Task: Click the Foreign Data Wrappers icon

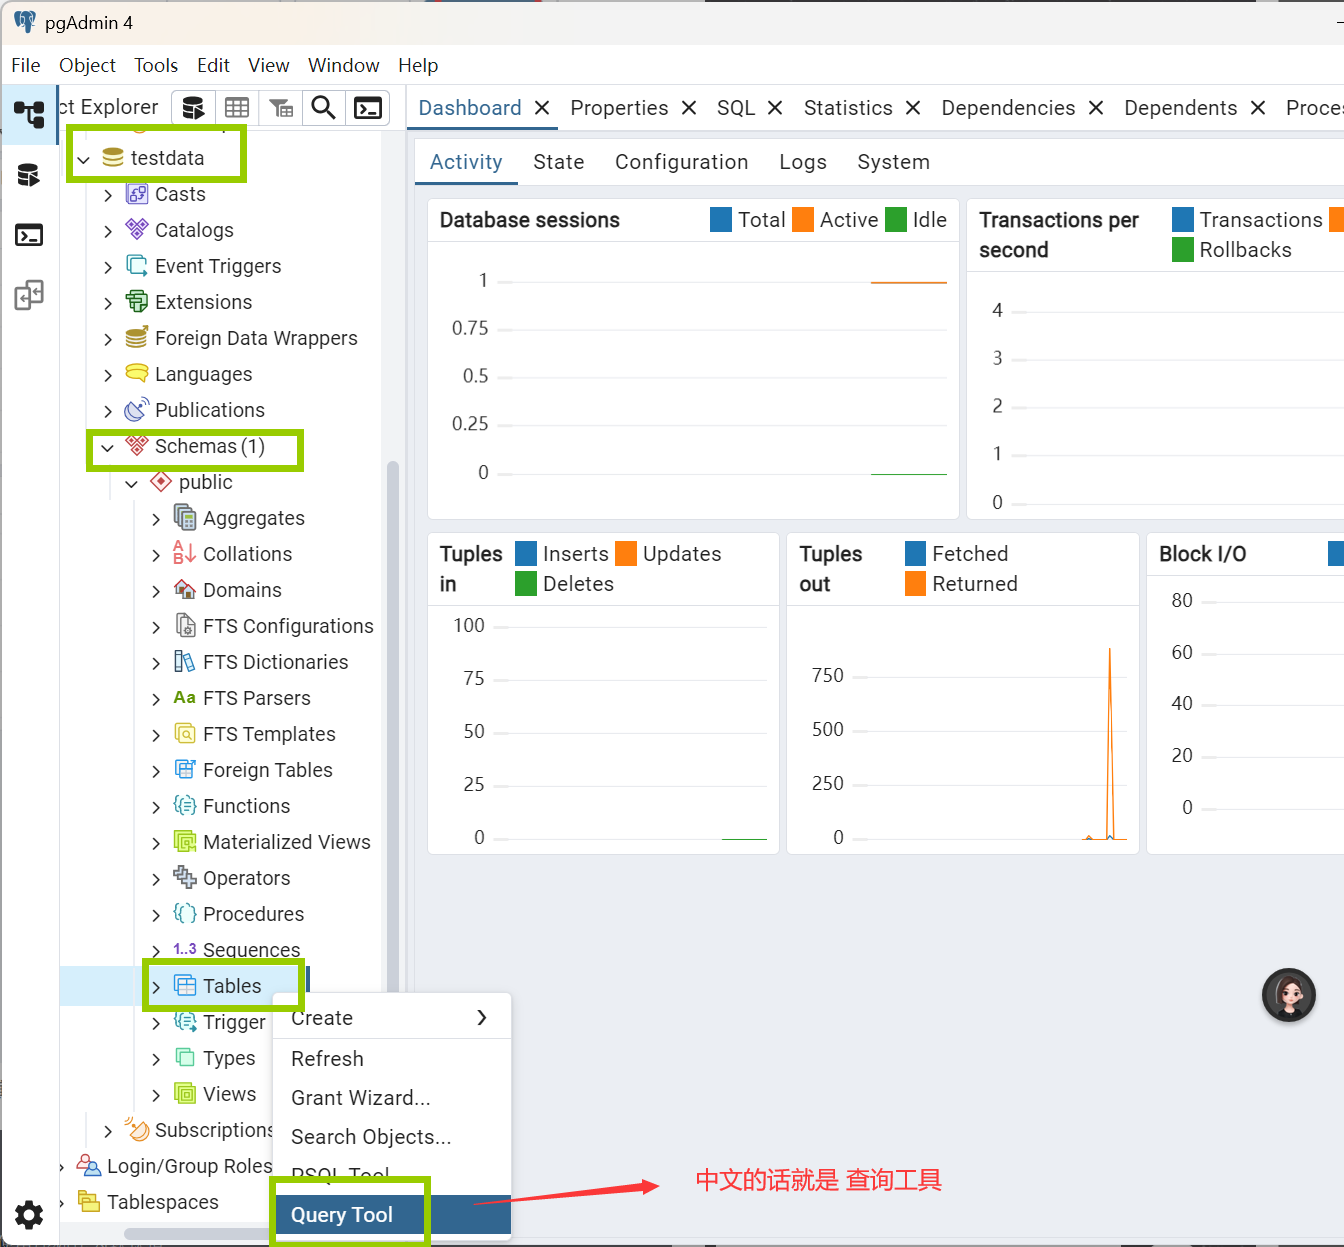Action: pyautogui.click(x=137, y=338)
